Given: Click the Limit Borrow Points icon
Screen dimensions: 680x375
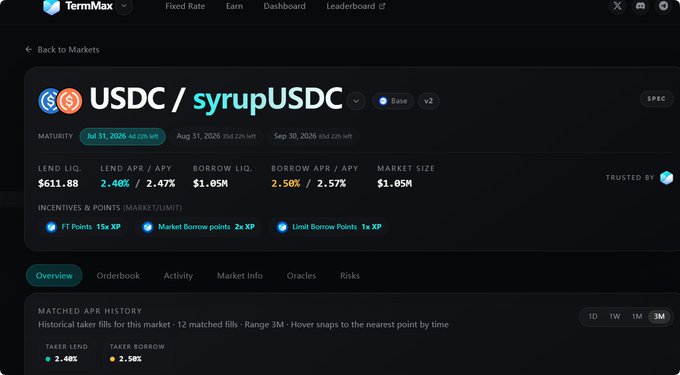Looking at the screenshot, I should click(x=282, y=227).
